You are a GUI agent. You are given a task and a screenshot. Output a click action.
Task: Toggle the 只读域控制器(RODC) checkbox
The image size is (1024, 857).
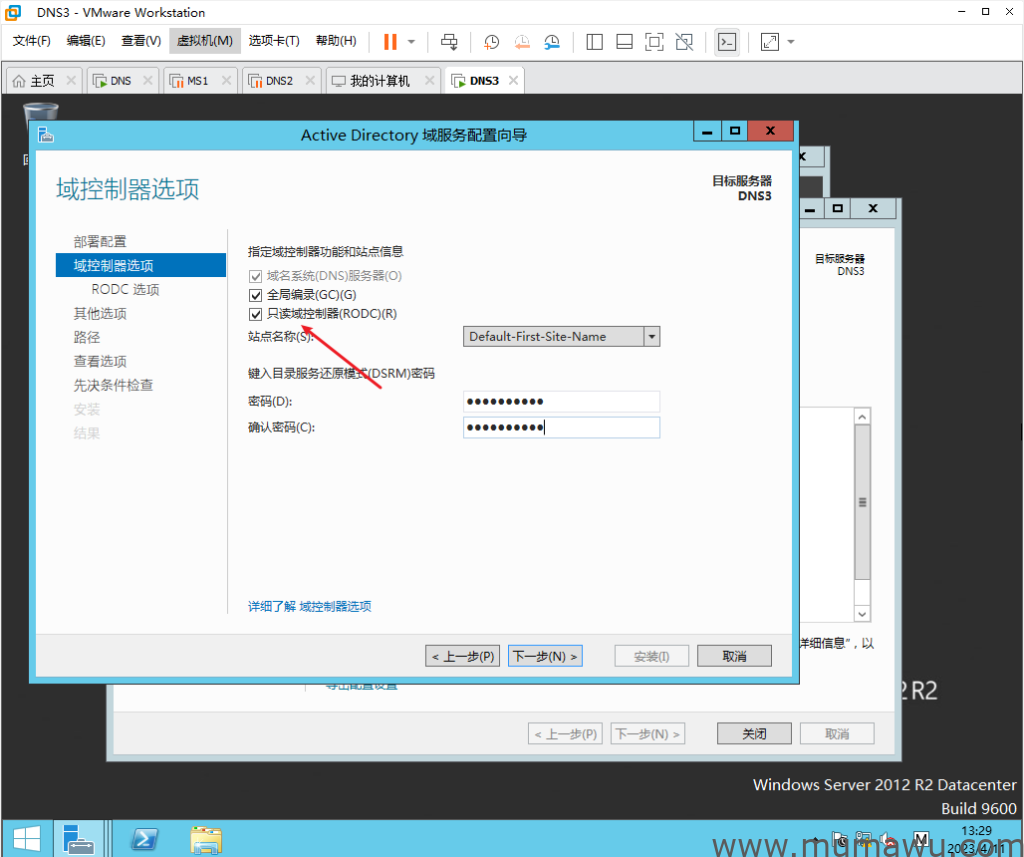click(x=256, y=314)
